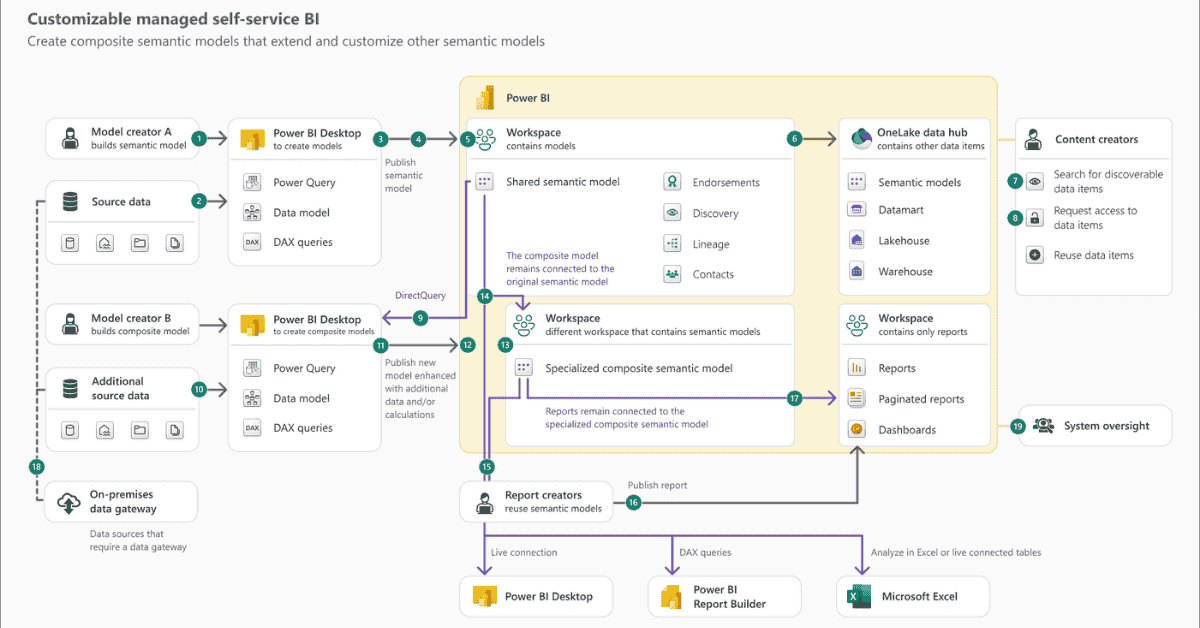Click the Endorsements icon
The width and height of the screenshot is (1200, 628).
click(x=672, y=182)
